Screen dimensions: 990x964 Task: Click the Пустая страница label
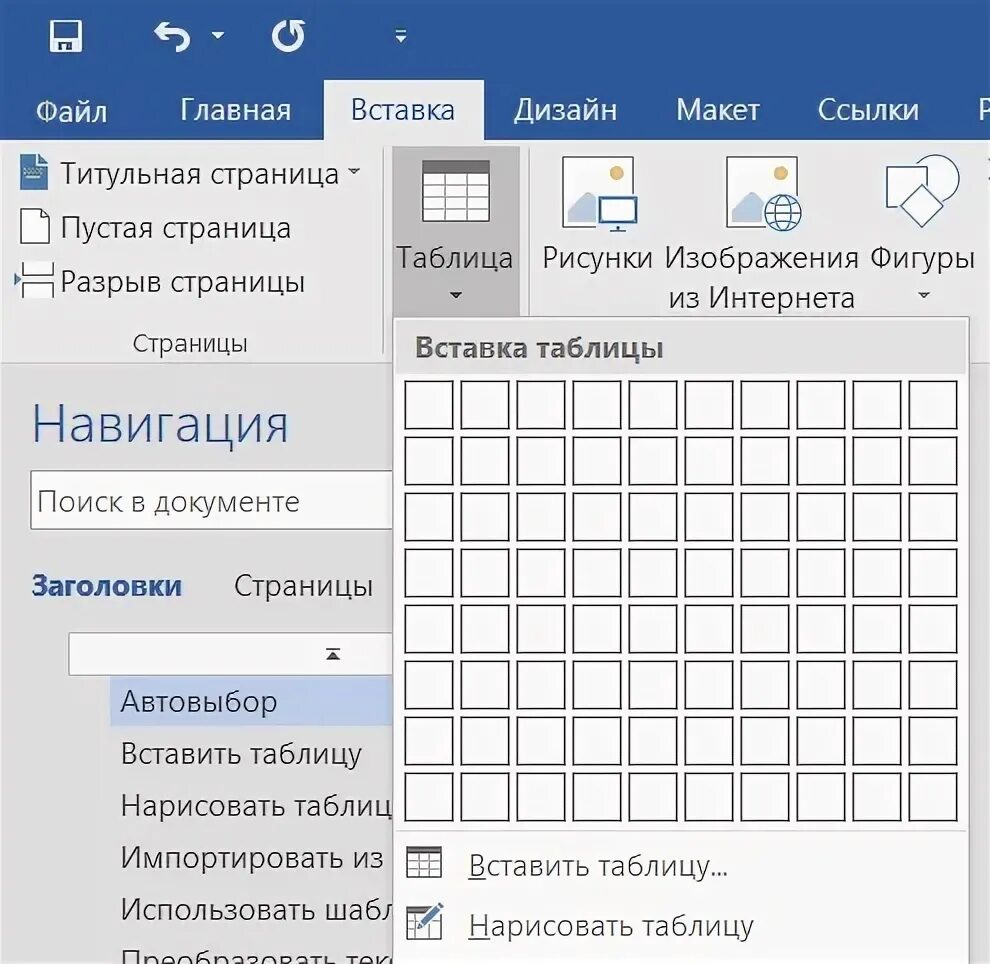[x=176, y=227]
